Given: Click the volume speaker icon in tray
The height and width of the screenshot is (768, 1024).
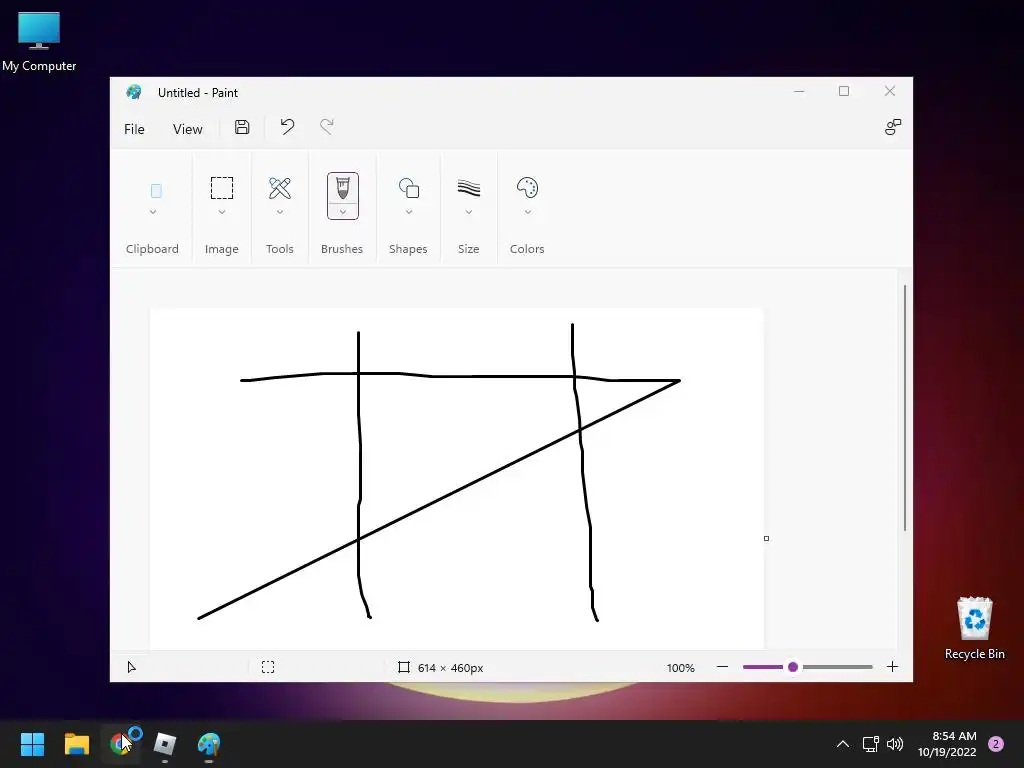Looking at the screenshot, I should (x=895, y=744).
